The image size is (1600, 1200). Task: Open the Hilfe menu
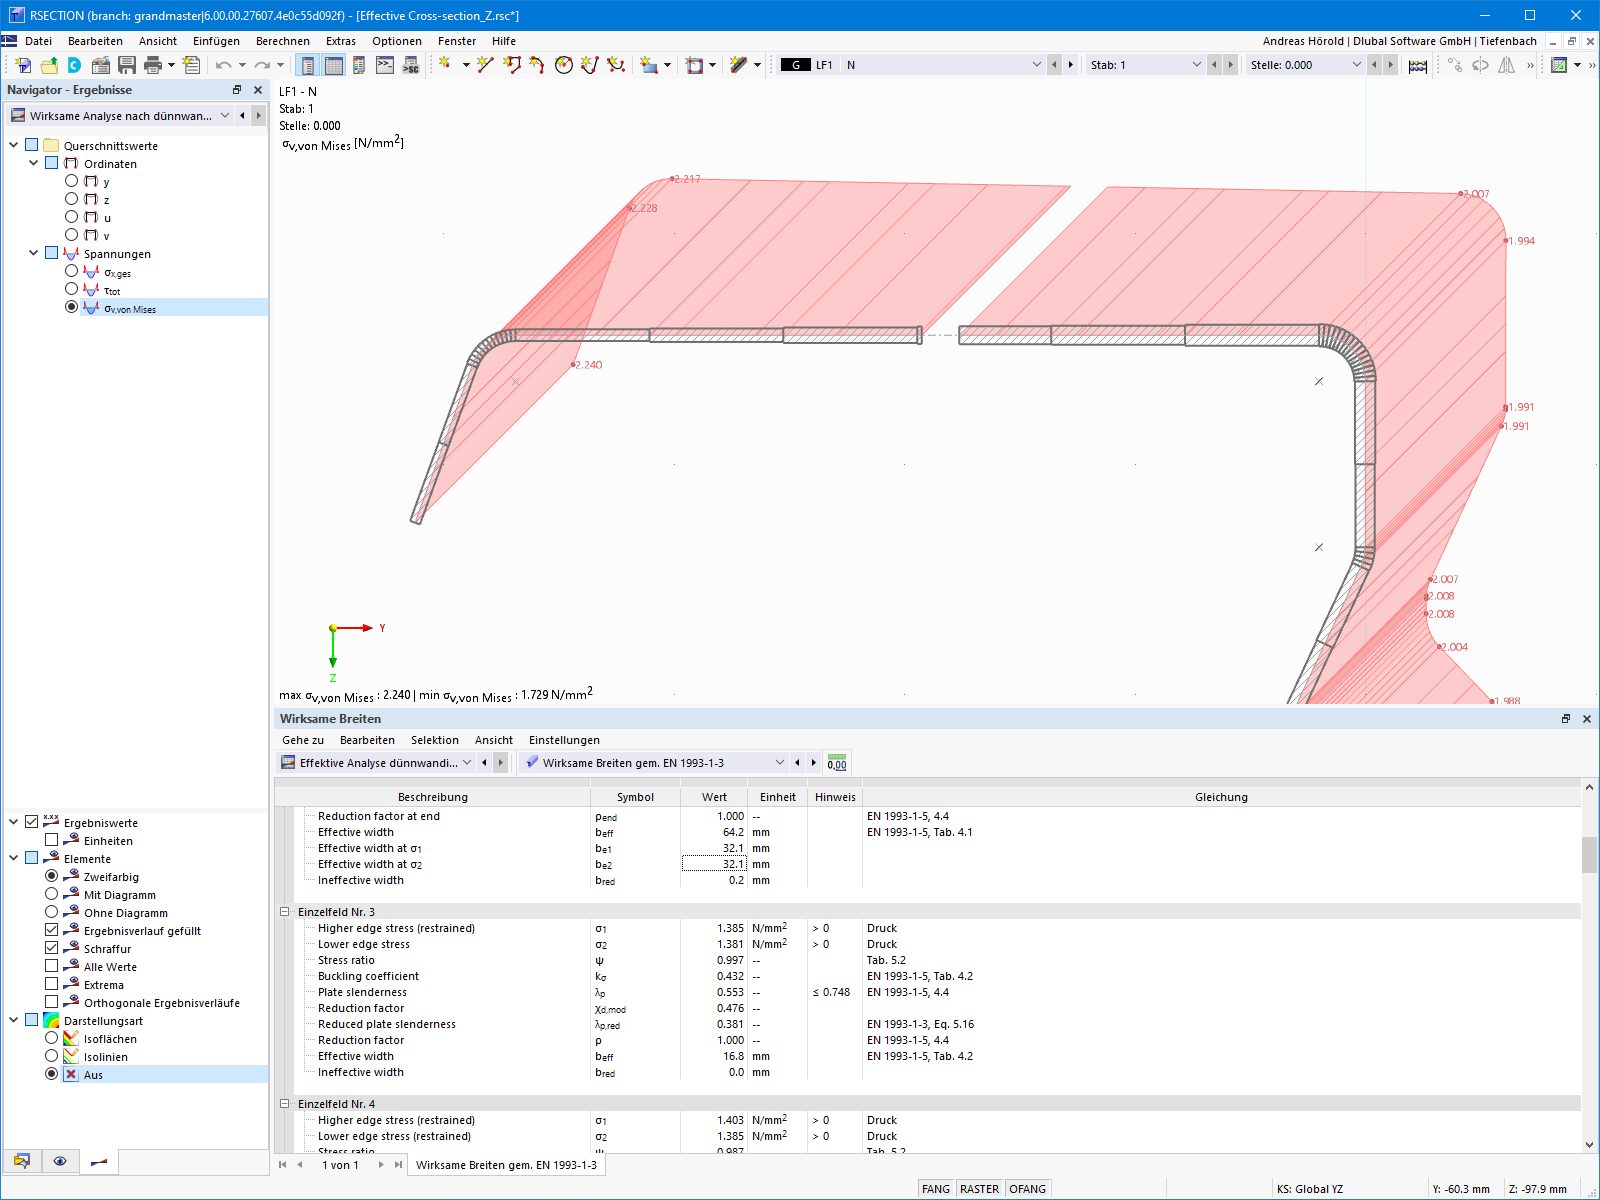(504, 41)
